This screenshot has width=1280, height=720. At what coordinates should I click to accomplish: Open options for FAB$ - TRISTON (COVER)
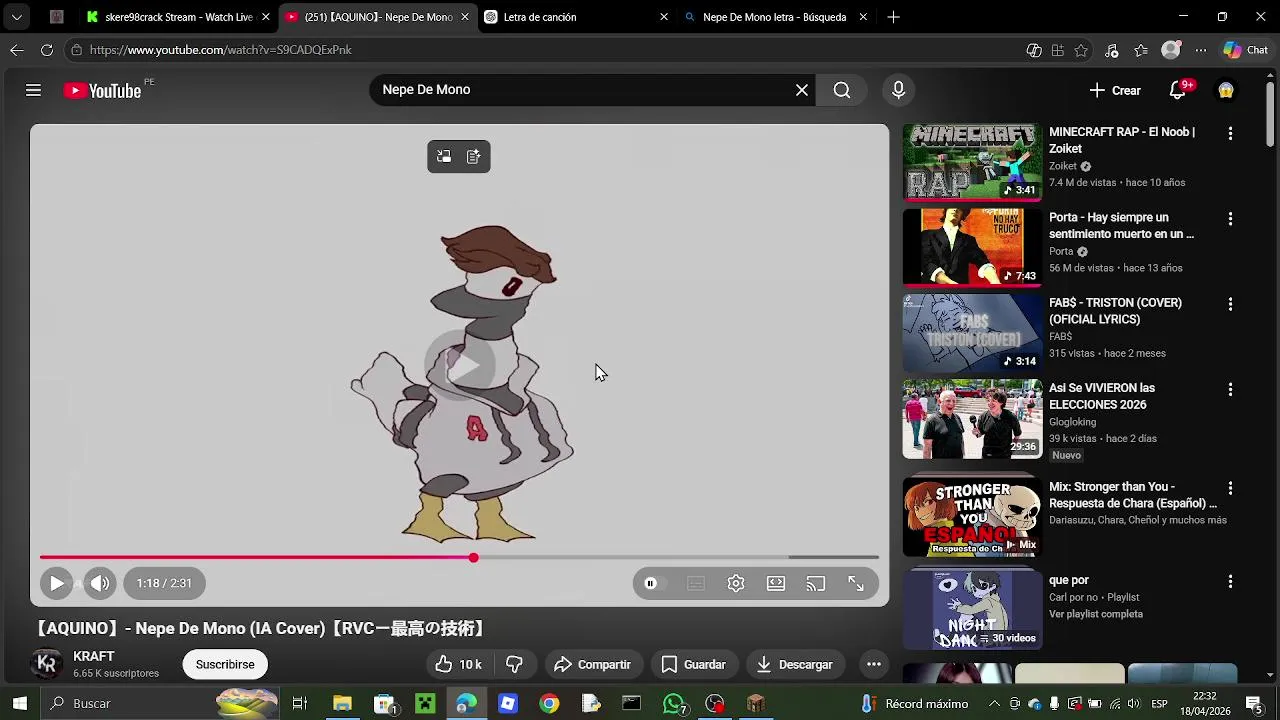coord(1230,304)
